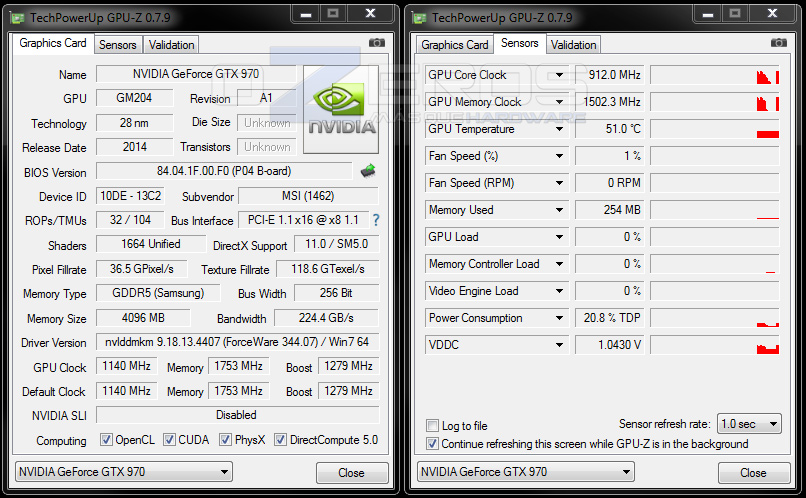Click the 1502.3 MHz memory clock value
806x498 pixels.
610,102
